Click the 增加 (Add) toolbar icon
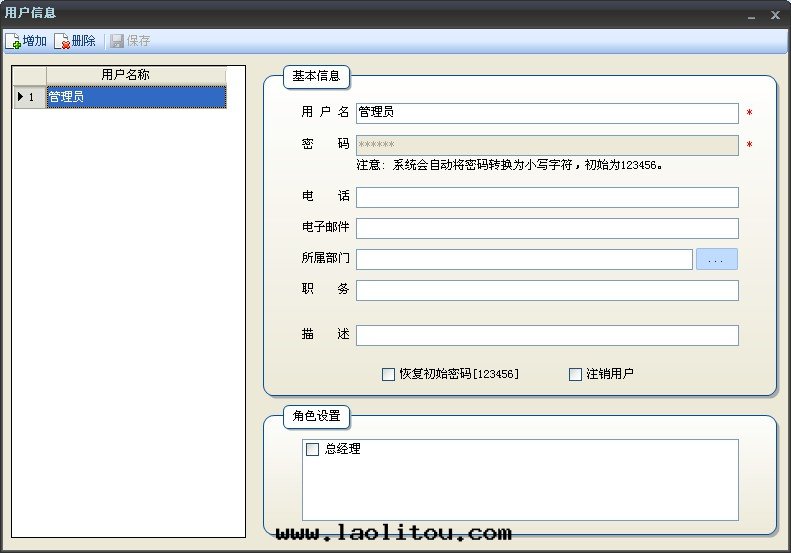791x553 pixels. (14, 41)
